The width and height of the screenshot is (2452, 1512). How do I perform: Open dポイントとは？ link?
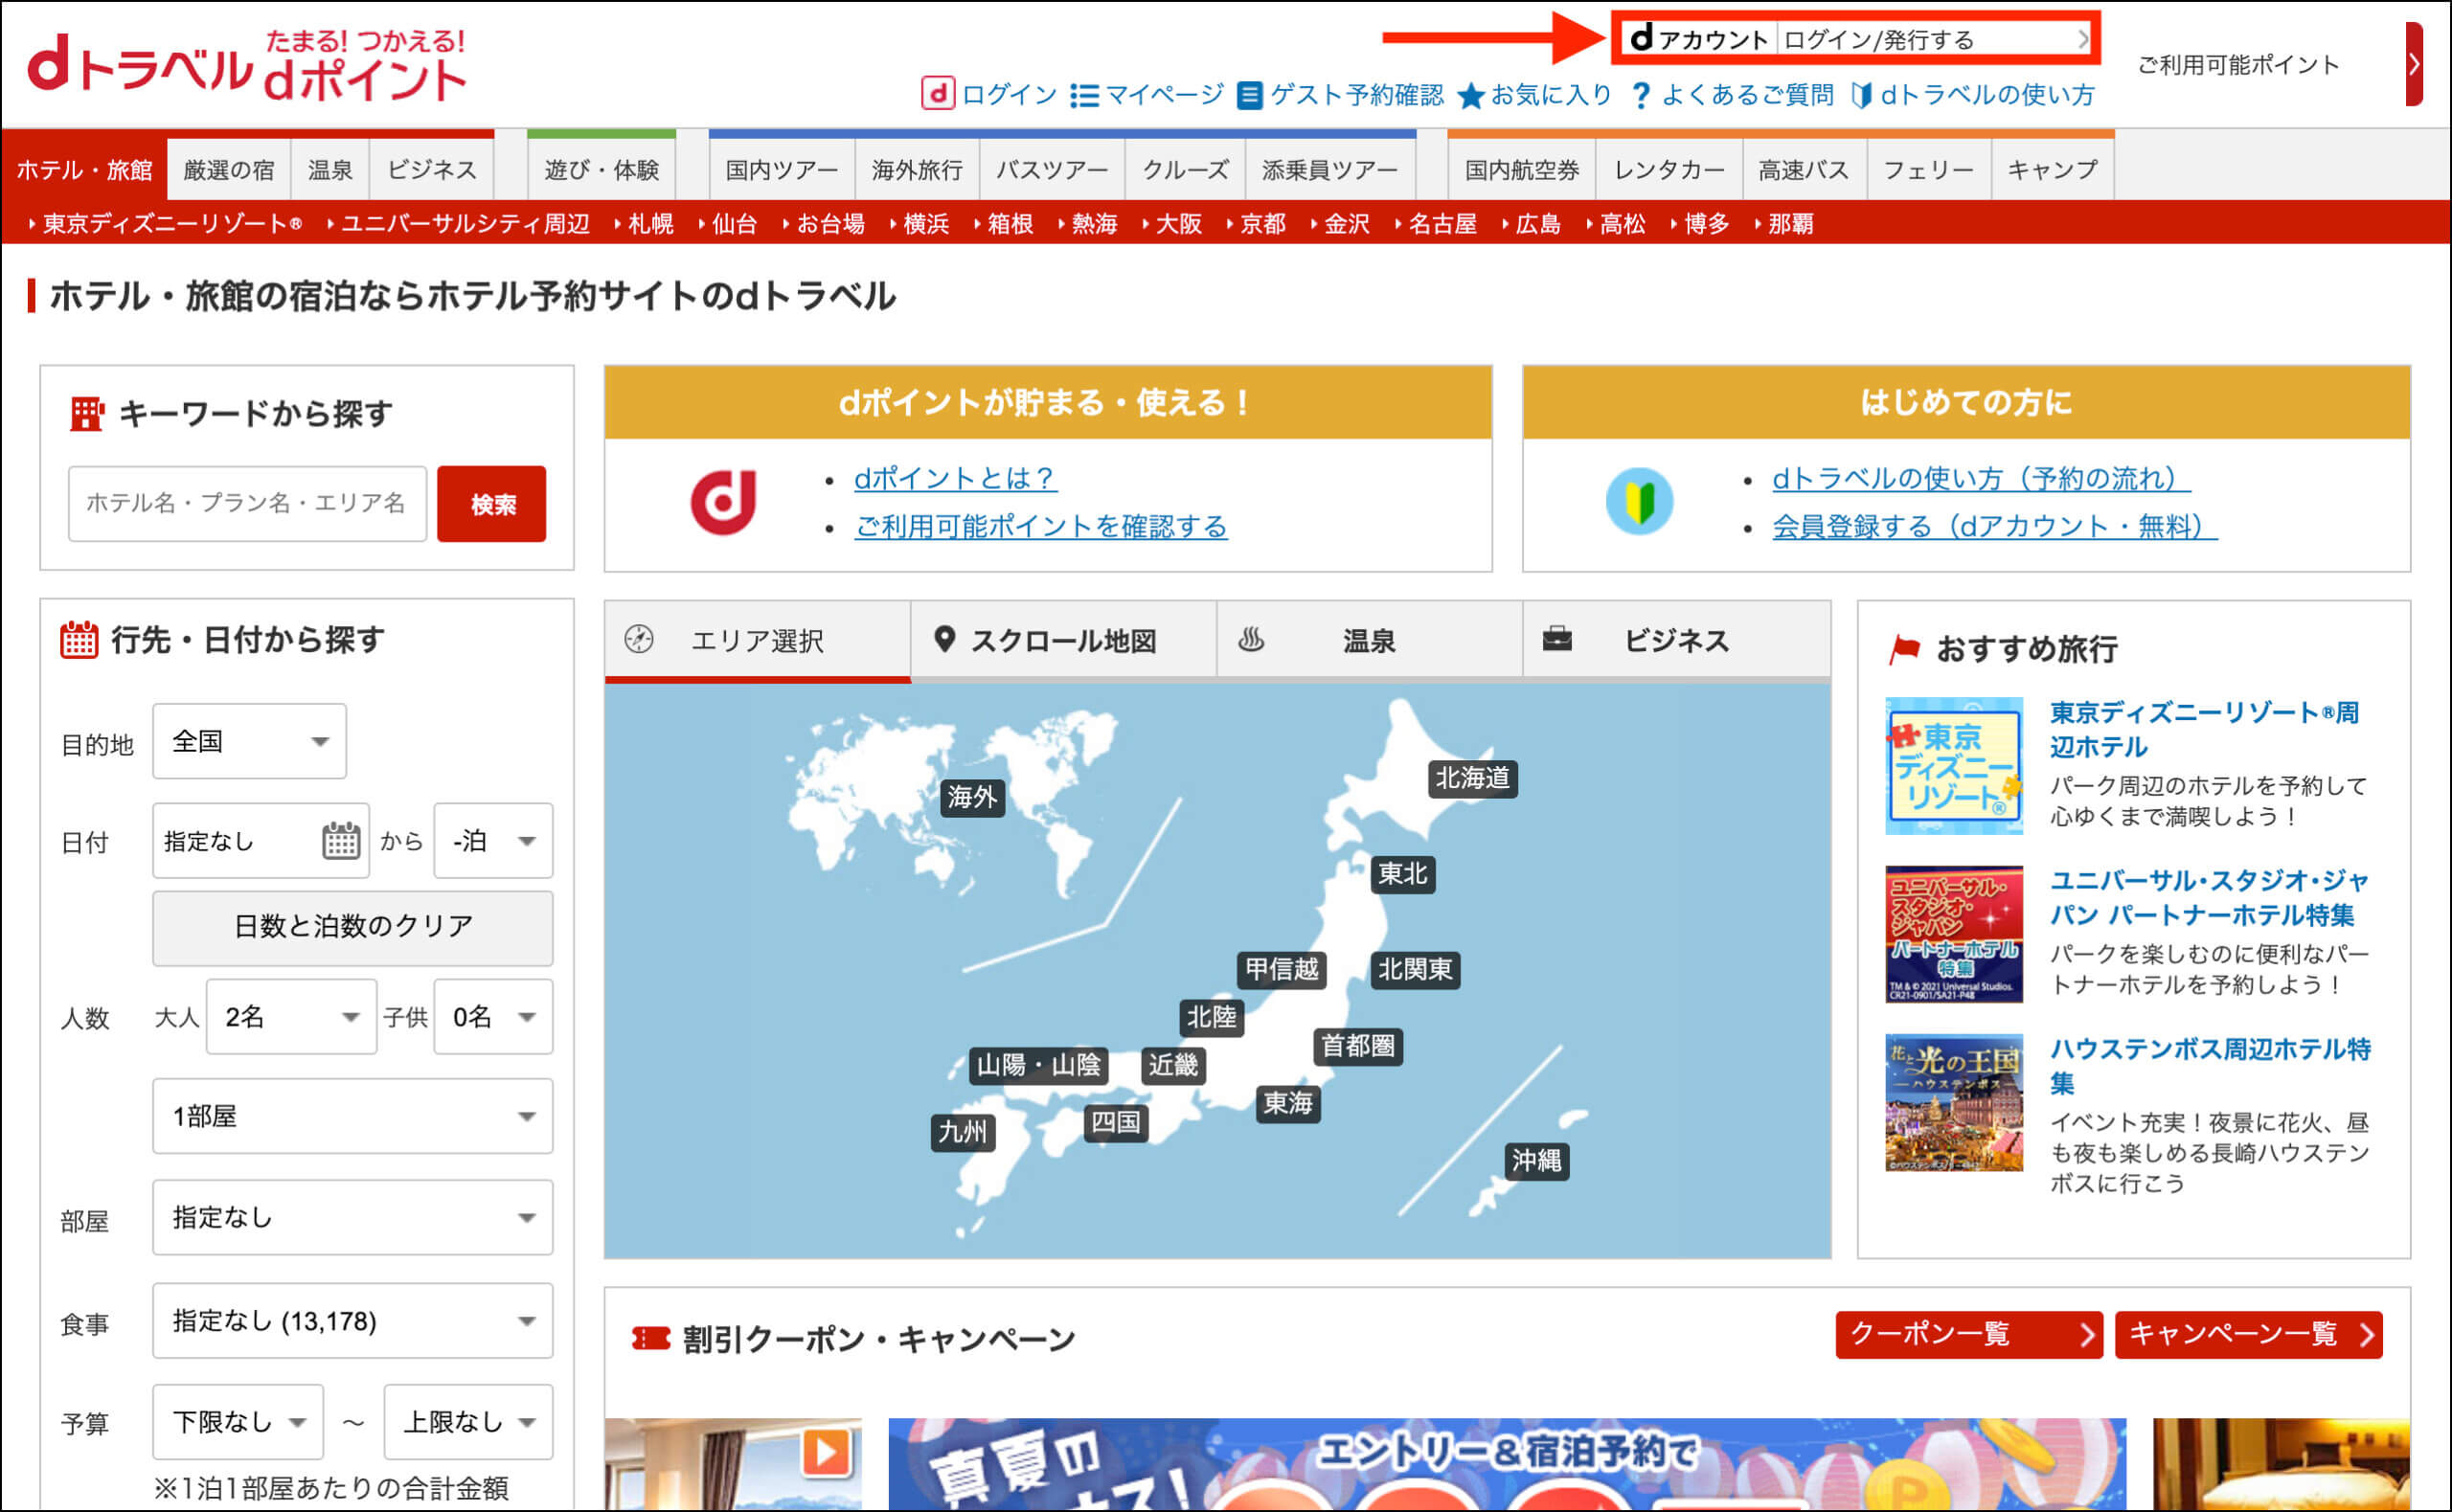[x=955, y=478]
